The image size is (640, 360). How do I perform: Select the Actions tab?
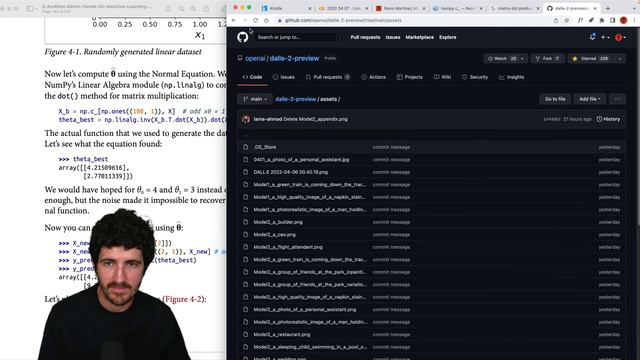[373, 77]
